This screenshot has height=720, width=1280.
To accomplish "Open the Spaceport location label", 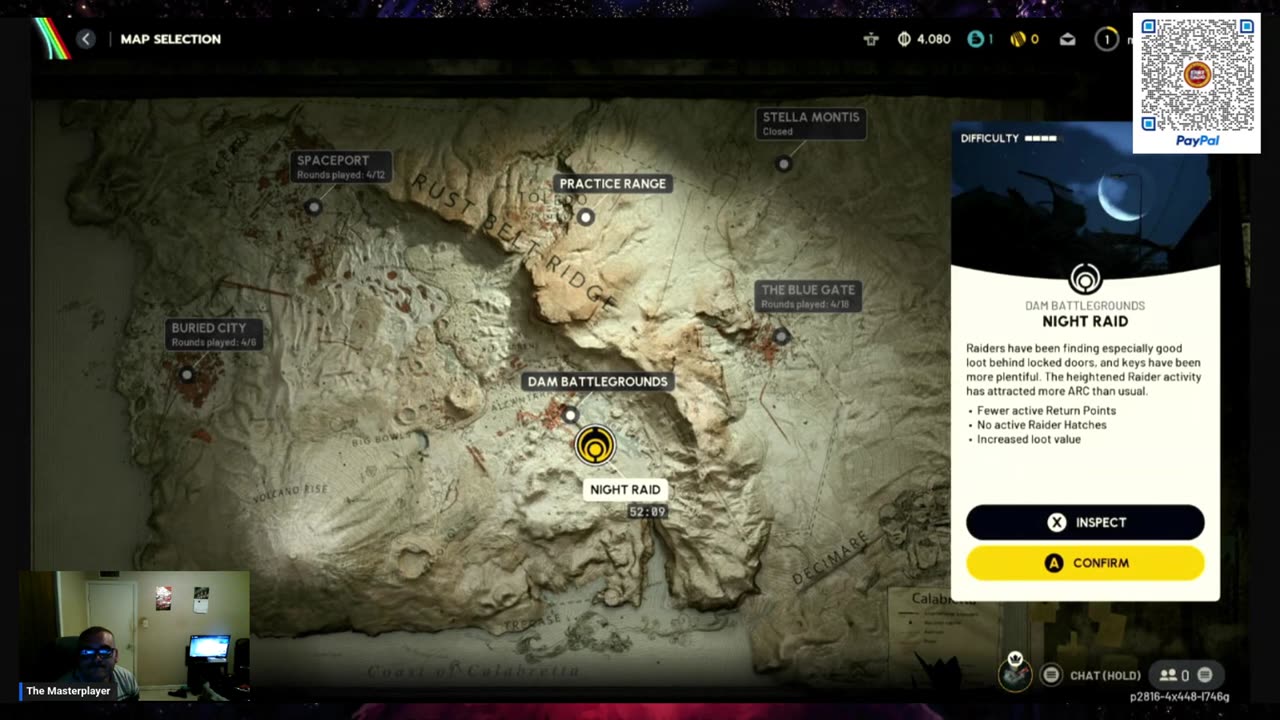I will coord(341,166).
